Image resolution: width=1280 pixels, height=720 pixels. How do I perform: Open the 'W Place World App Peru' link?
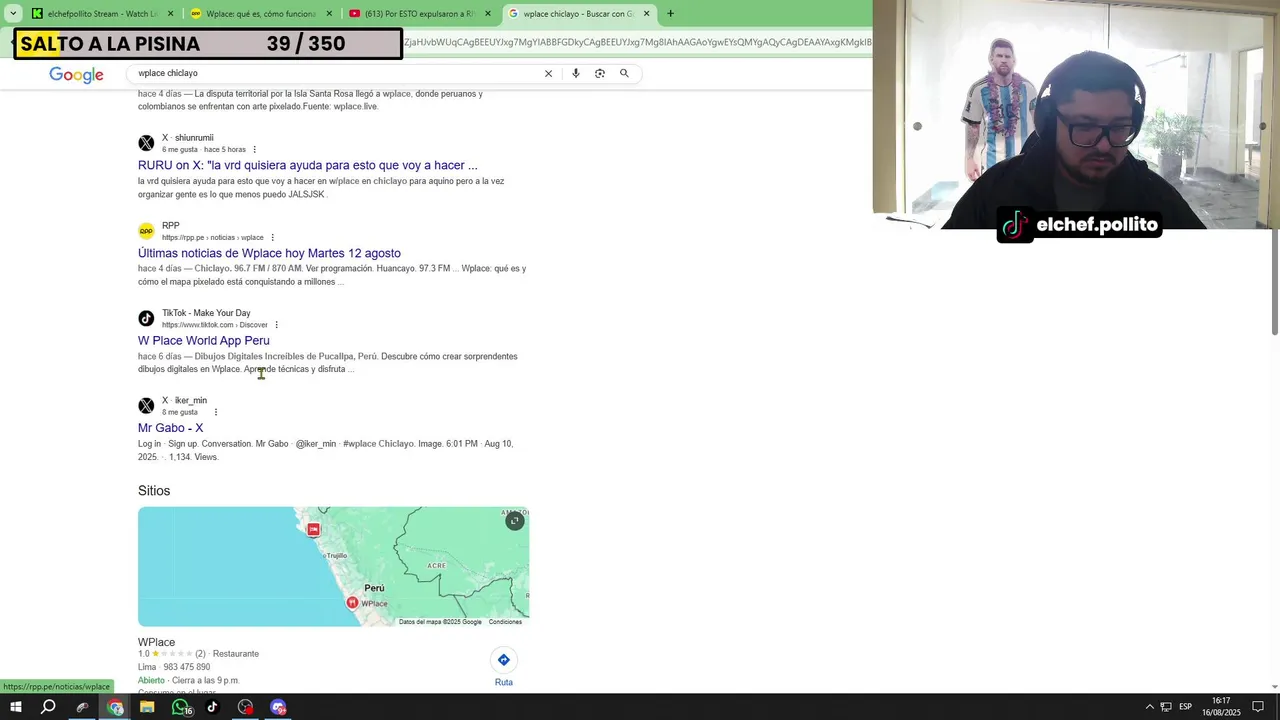click(203, 340)
